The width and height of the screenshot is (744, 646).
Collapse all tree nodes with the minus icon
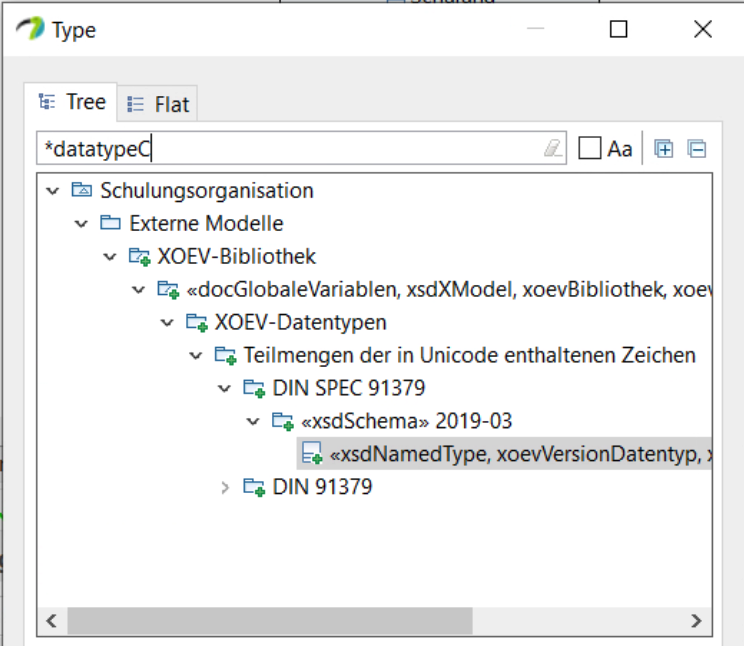[697, 149]
